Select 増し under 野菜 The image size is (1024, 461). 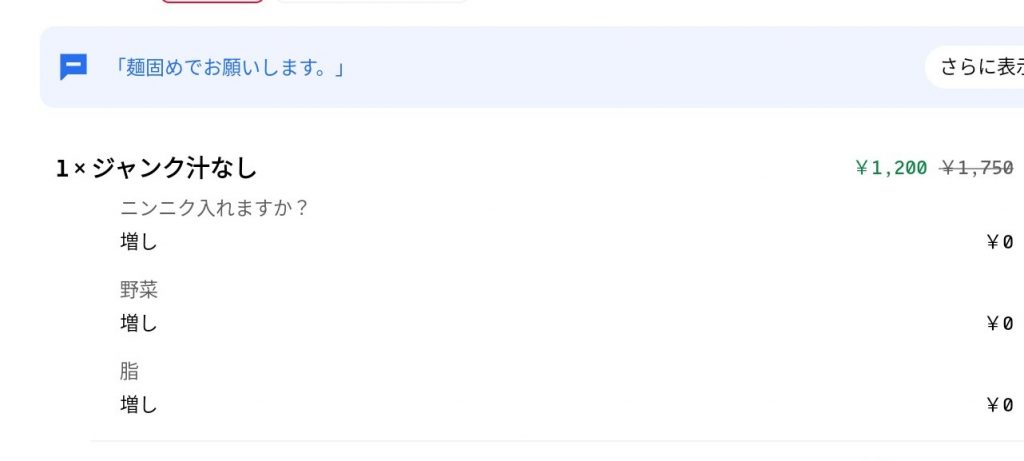[x=139, y=323]
